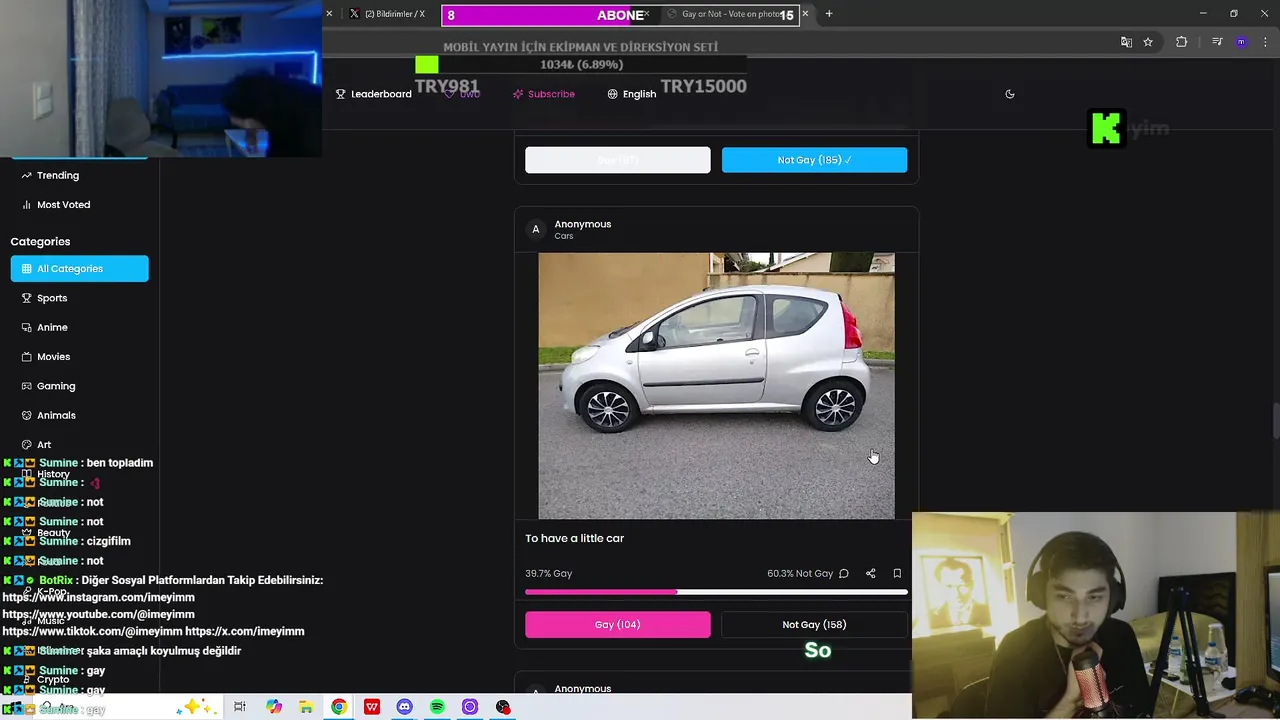Viewport: 1280px width, 720px height.
Task: Open Spotify from the taskbar
Action: [x=437, y=707]
